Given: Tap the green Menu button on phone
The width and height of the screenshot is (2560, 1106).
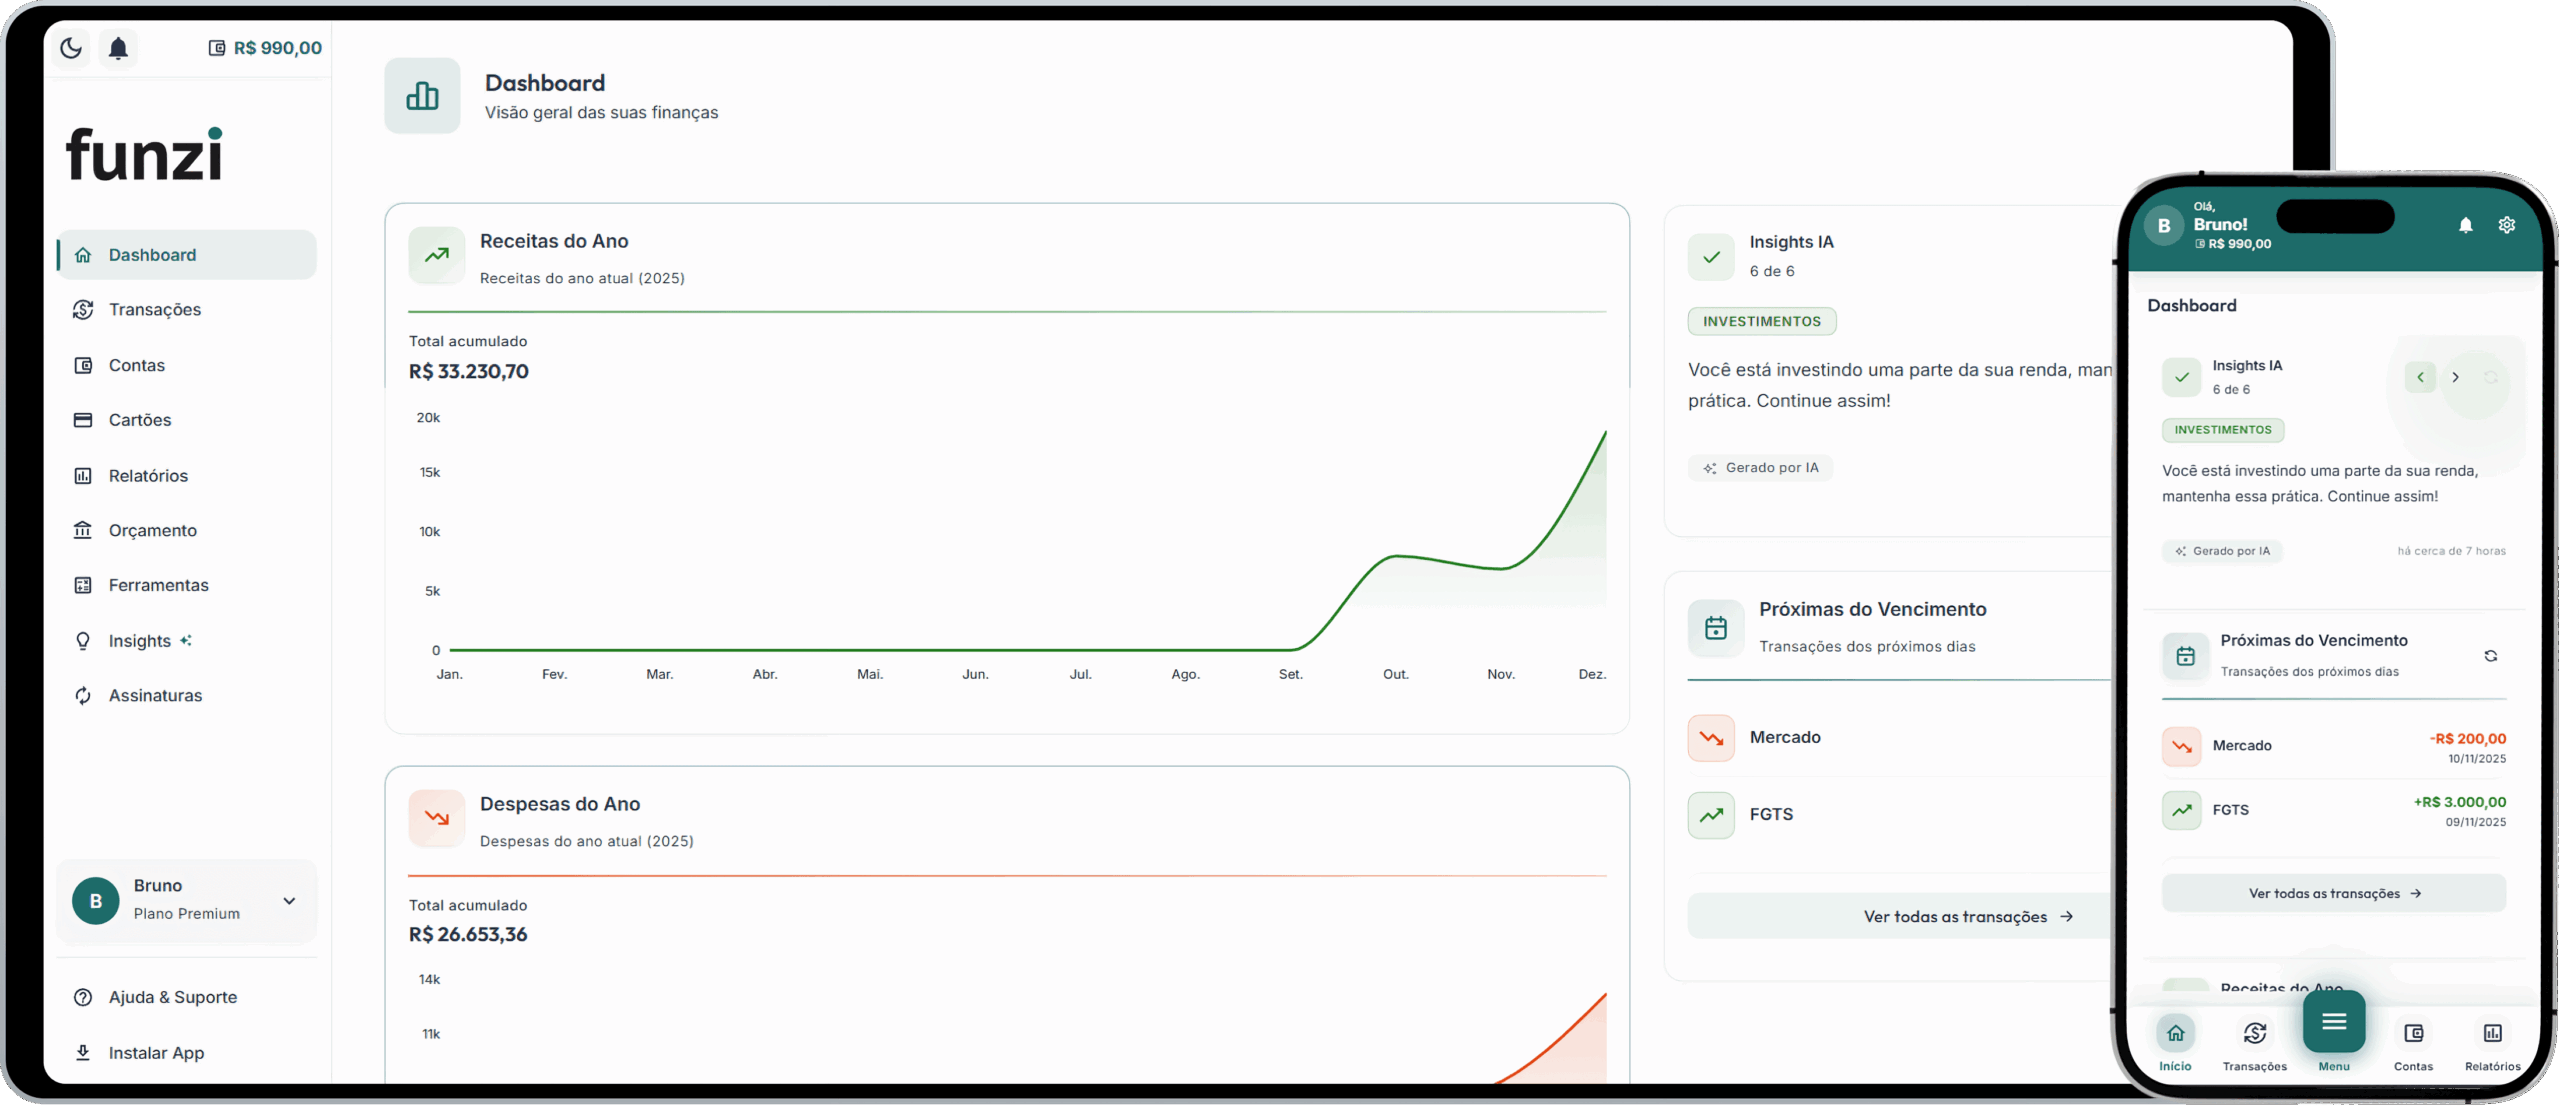Looking at the screenshot, I should [2334, 1023].
